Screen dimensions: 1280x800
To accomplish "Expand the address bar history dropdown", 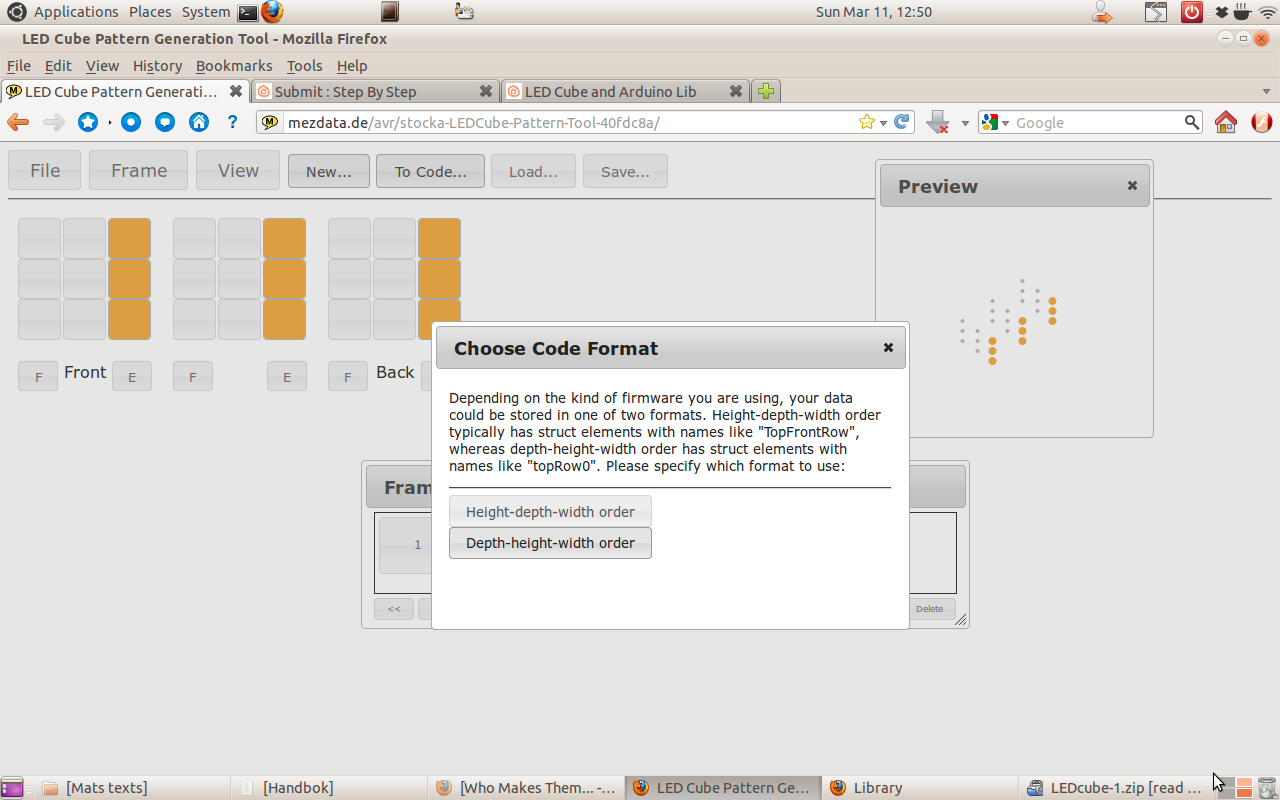I will [x=883, y=122].
